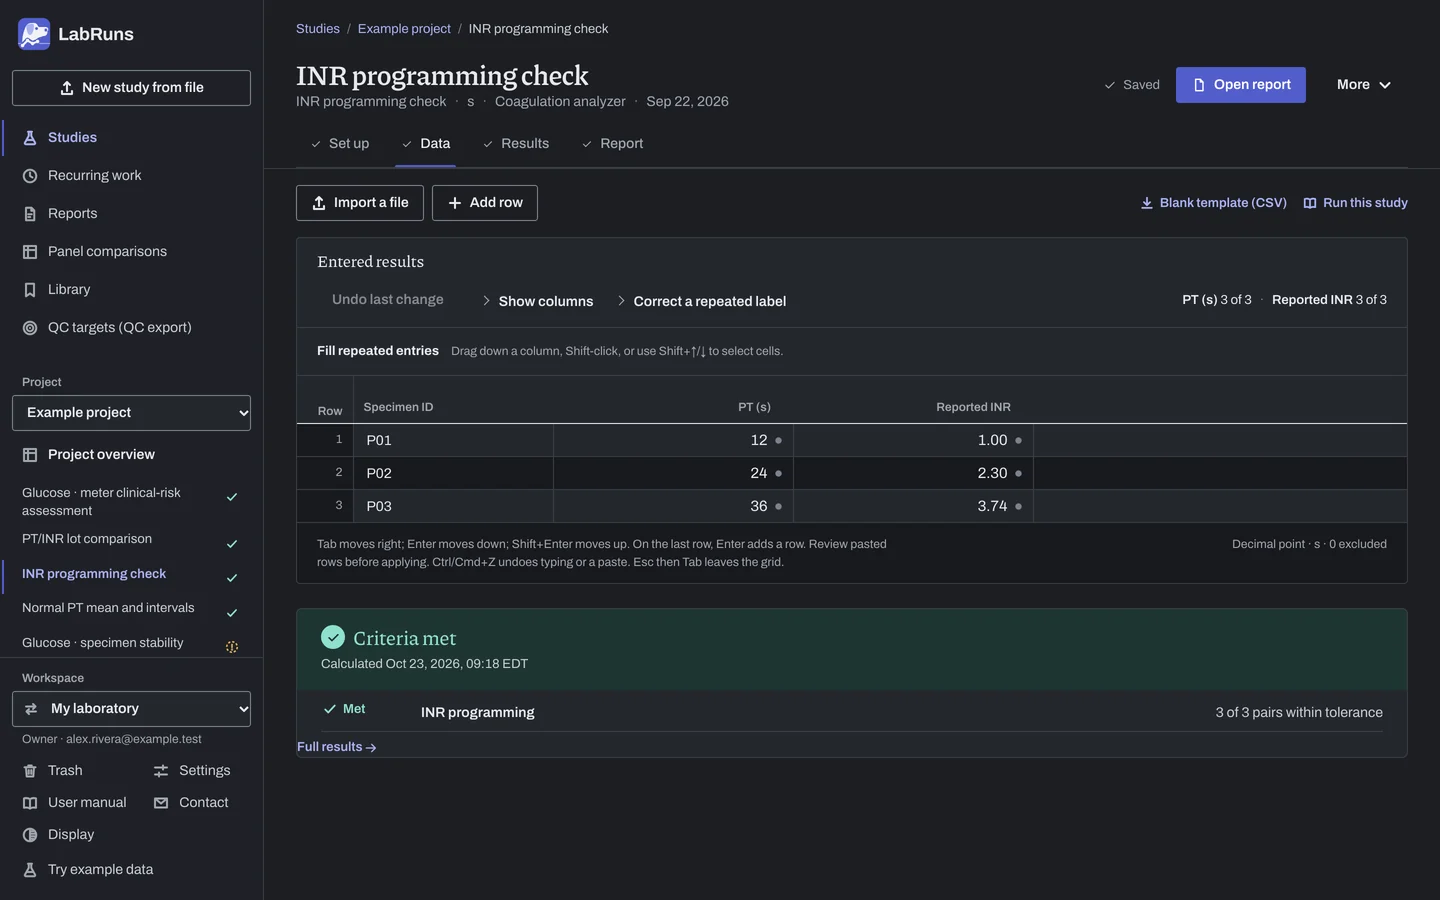The image size is (1440, 900).
Task: Open QC targets (QC export)
Action: pos(131,328)
